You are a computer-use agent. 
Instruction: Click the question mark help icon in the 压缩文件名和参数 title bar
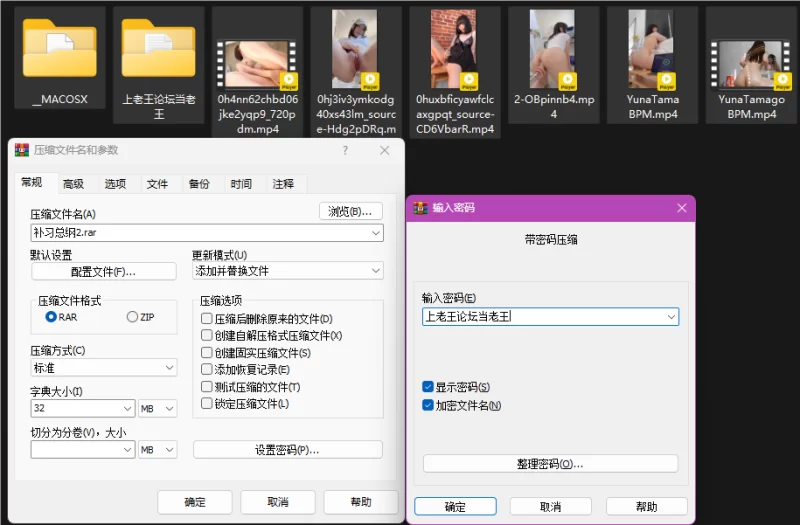click(x=346, y=150)
